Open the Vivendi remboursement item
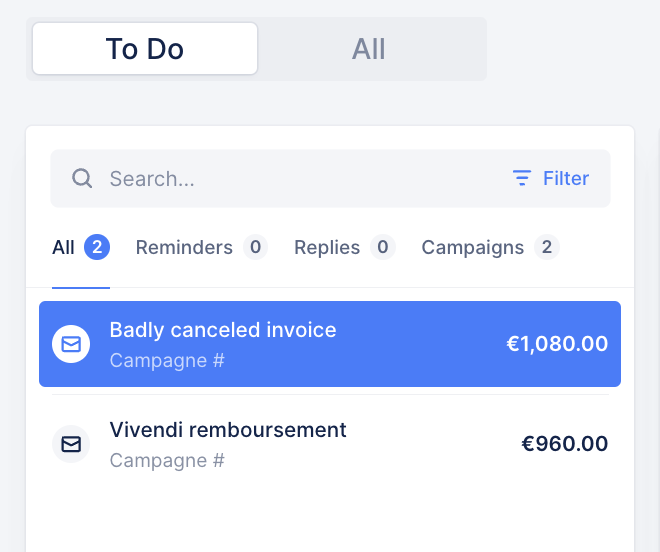Screen dimensions: 660x552 pyautogui.click(x=228, y=431)
